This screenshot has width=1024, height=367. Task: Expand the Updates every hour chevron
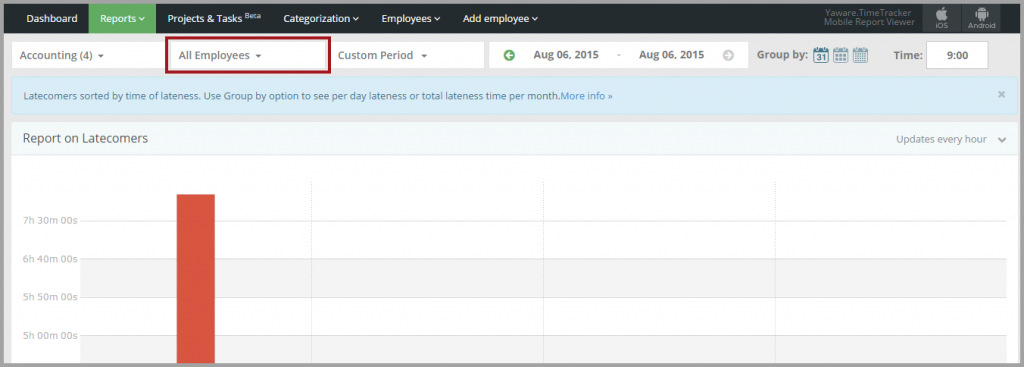click(x=1002, y=139)
